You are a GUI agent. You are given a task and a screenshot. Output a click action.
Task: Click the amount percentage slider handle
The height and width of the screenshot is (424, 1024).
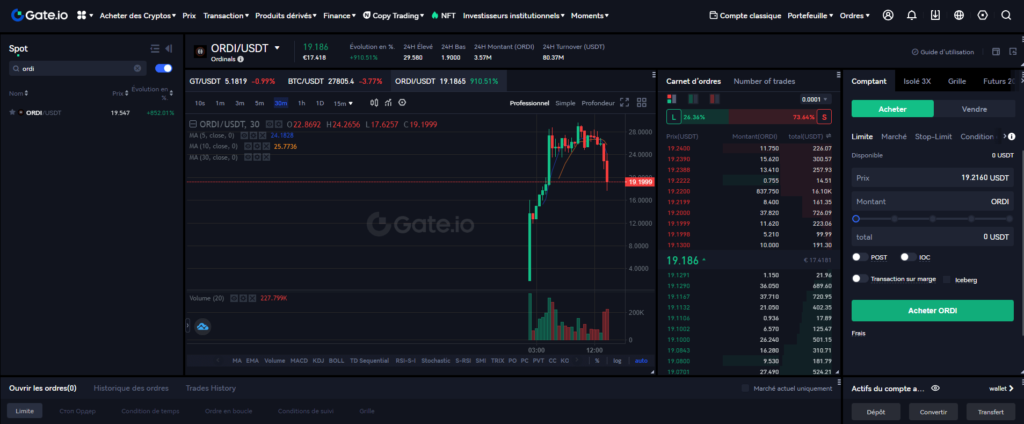point(856,219)
